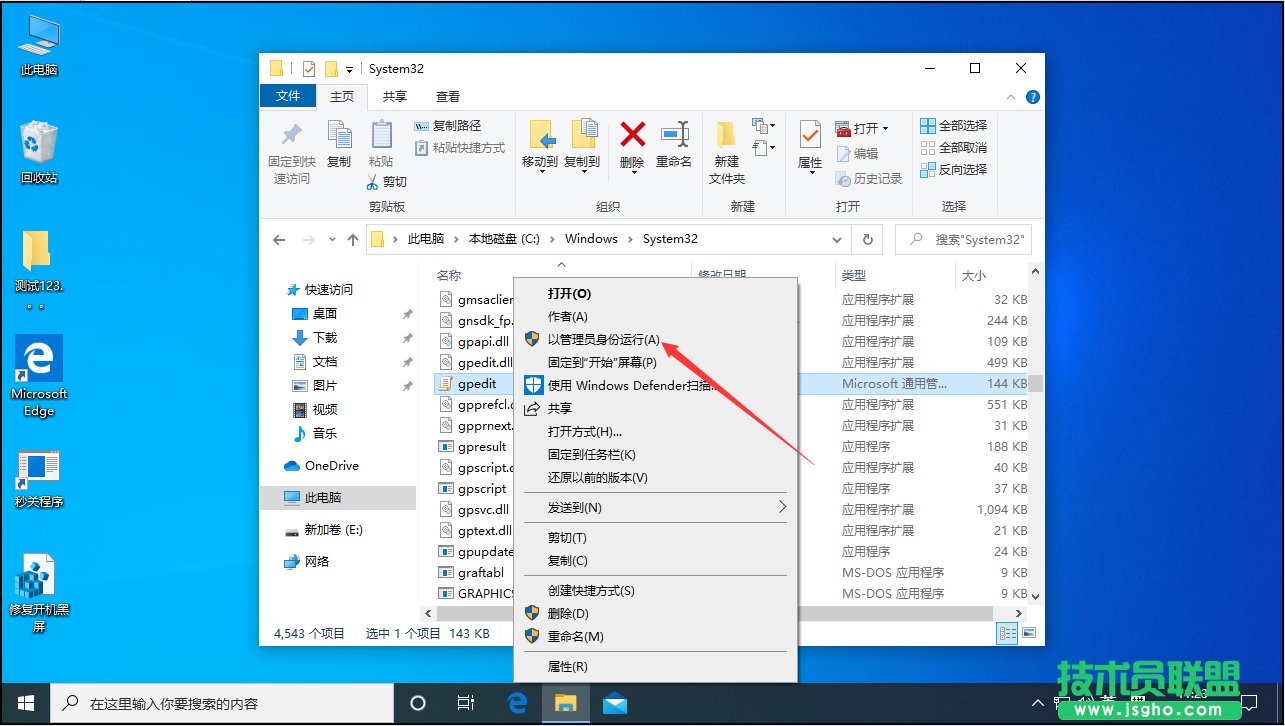Viewport: 1285px width, 726px height.
Task: Click the Back navigation arrow
Action: [x=280, y=239]
